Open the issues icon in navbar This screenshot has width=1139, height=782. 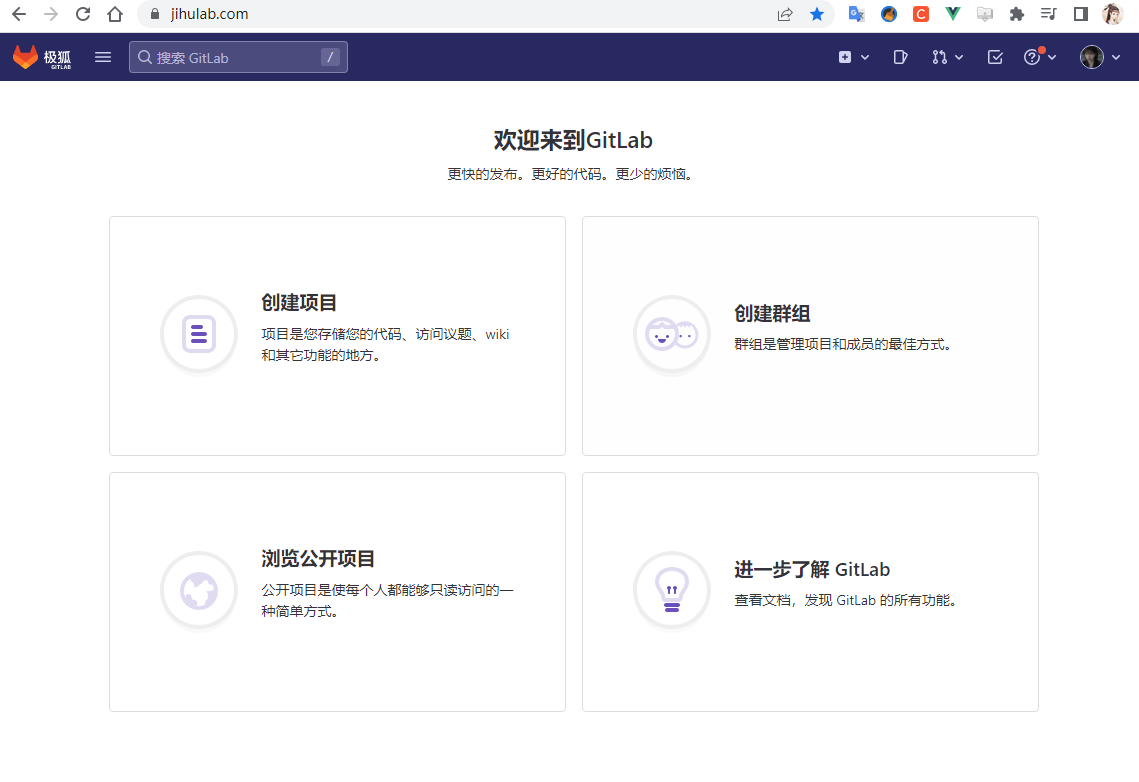(x=900, y=57)
